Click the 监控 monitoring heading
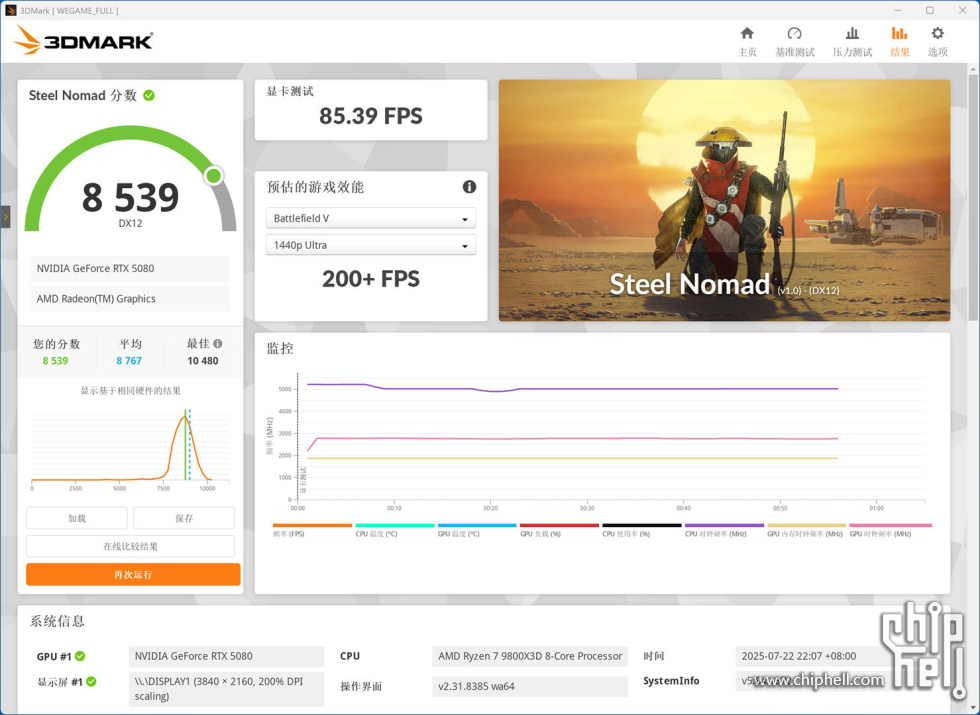 280,348
